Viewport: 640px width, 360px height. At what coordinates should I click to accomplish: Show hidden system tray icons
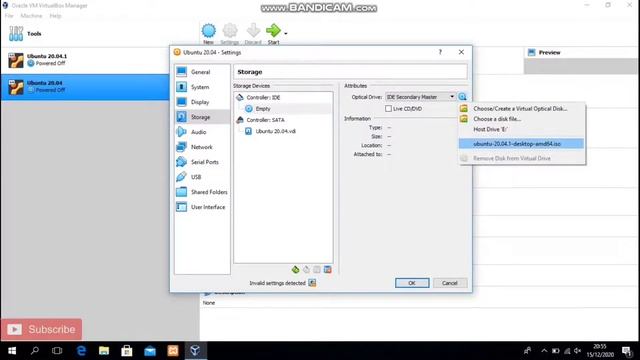click(x=544, y=351)
